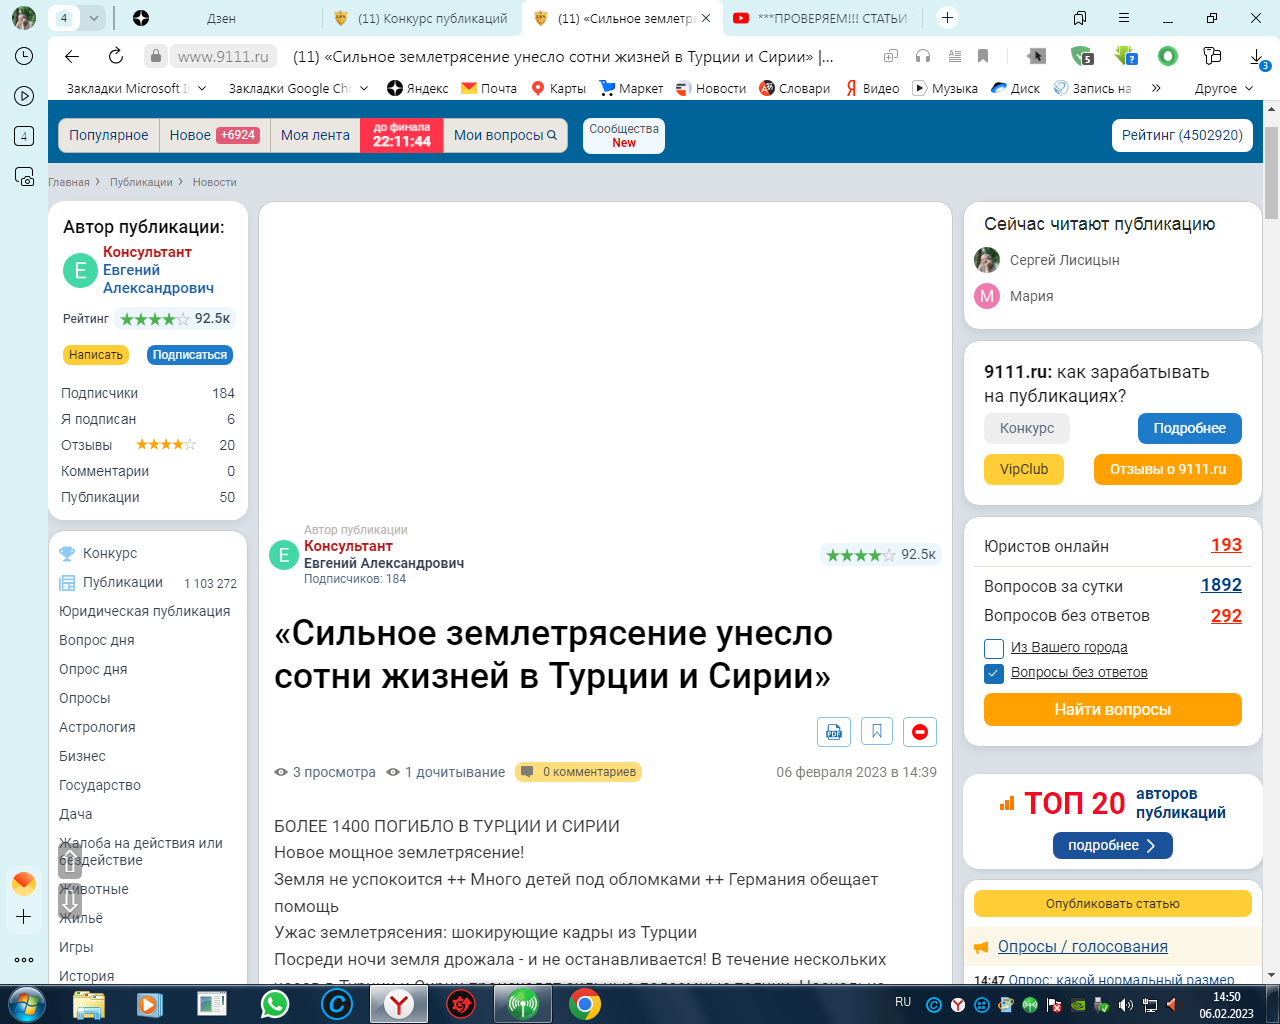Disable the 'Вопросы без ответов' checkbox
1280x1024 pixels.
pos(993,674)
